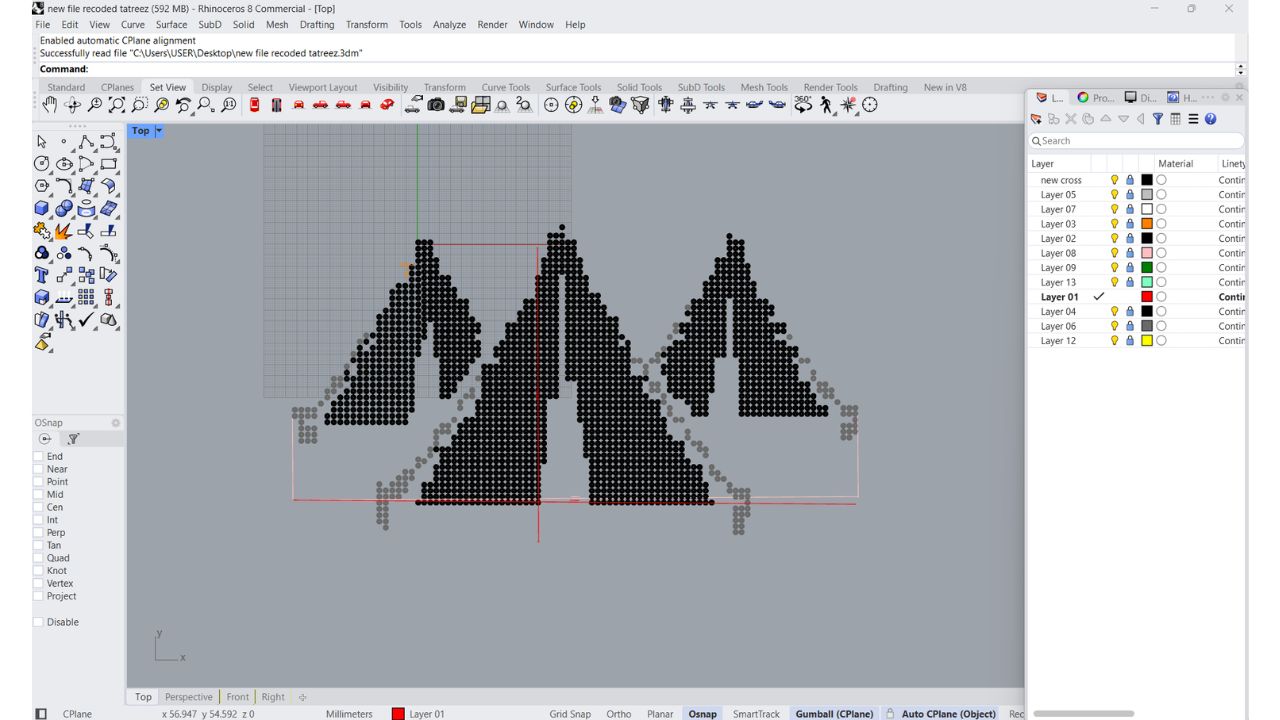Click the Boolean union spheres icon
The width and height of the screenshot is (1280, 720).
(x=64, y=208)
